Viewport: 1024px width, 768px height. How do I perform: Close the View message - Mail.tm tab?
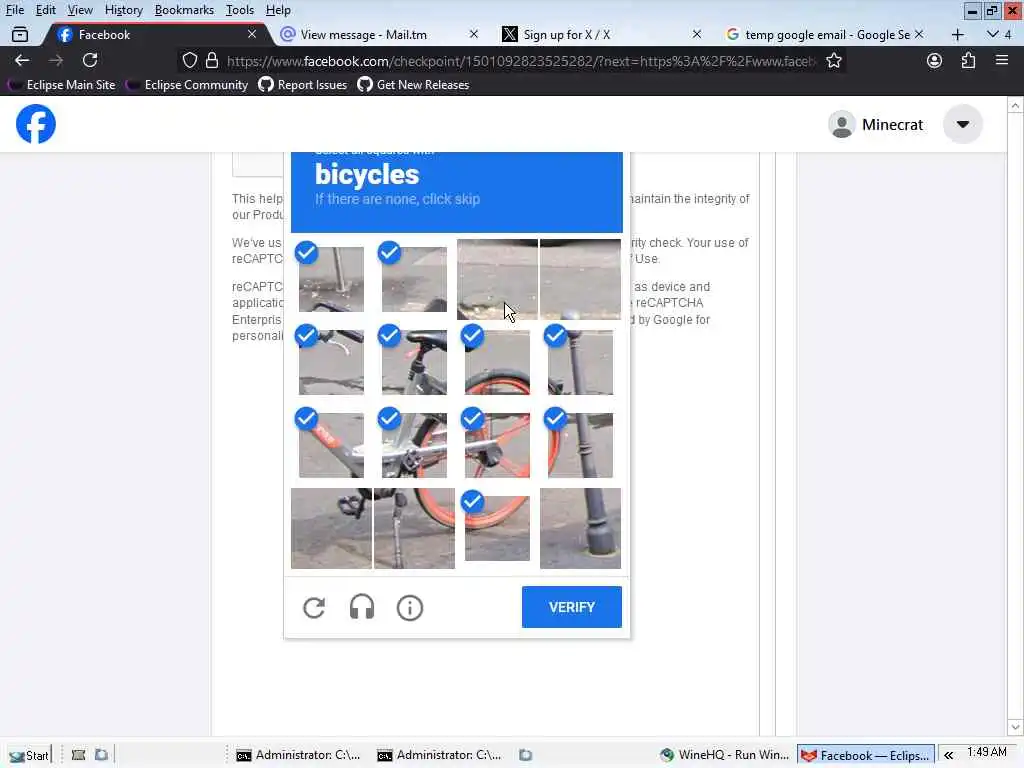(x=474, y=34)
